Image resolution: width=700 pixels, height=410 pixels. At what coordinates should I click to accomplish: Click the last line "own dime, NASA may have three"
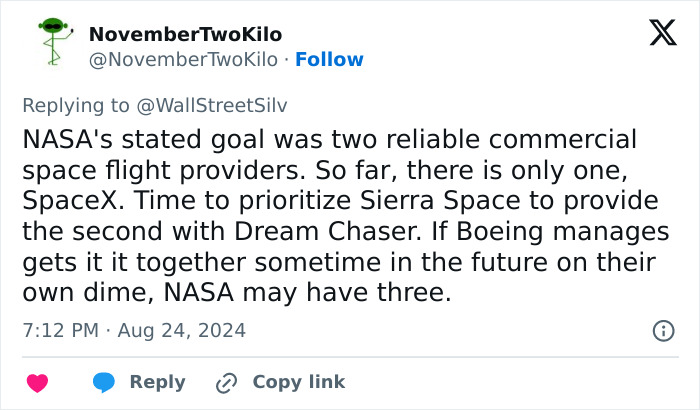pyautogui.click(x=236, y=292)
